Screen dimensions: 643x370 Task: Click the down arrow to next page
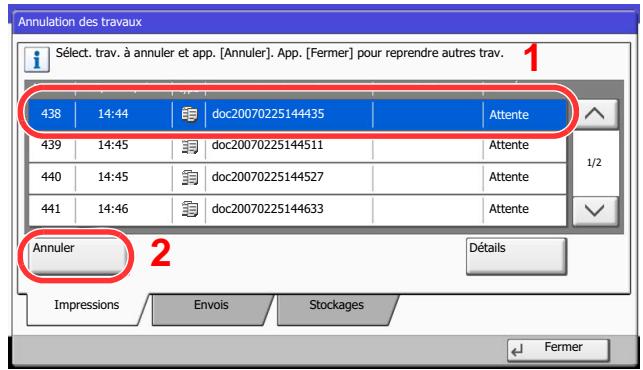click(x=595, y=211)
